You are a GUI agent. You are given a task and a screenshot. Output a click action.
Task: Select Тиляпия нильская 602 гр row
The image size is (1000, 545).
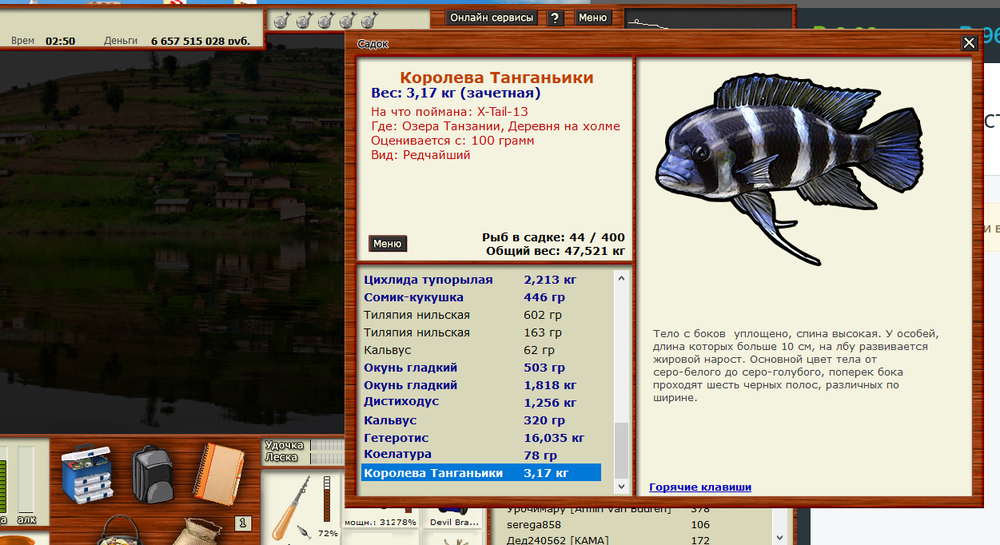click(482, 315)
